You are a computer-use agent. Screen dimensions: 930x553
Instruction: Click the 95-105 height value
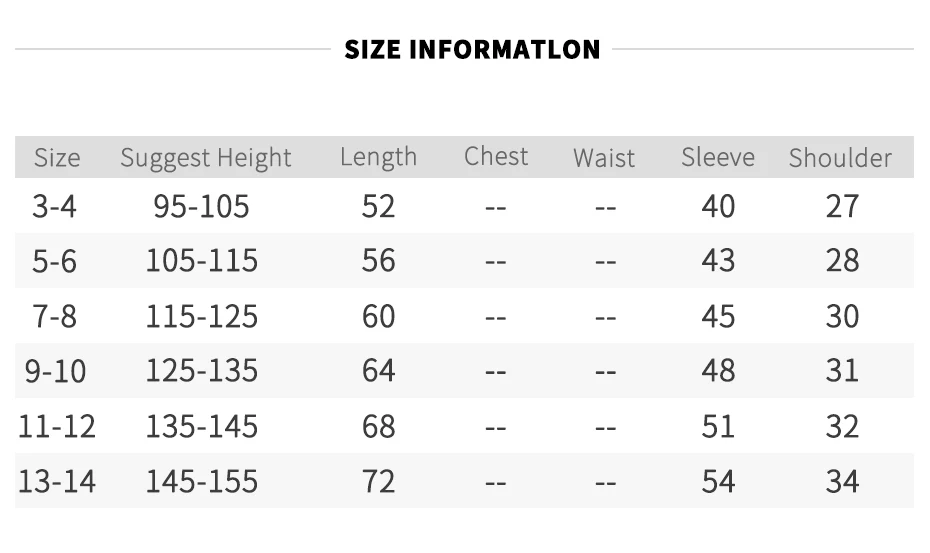tap(201, 206)
